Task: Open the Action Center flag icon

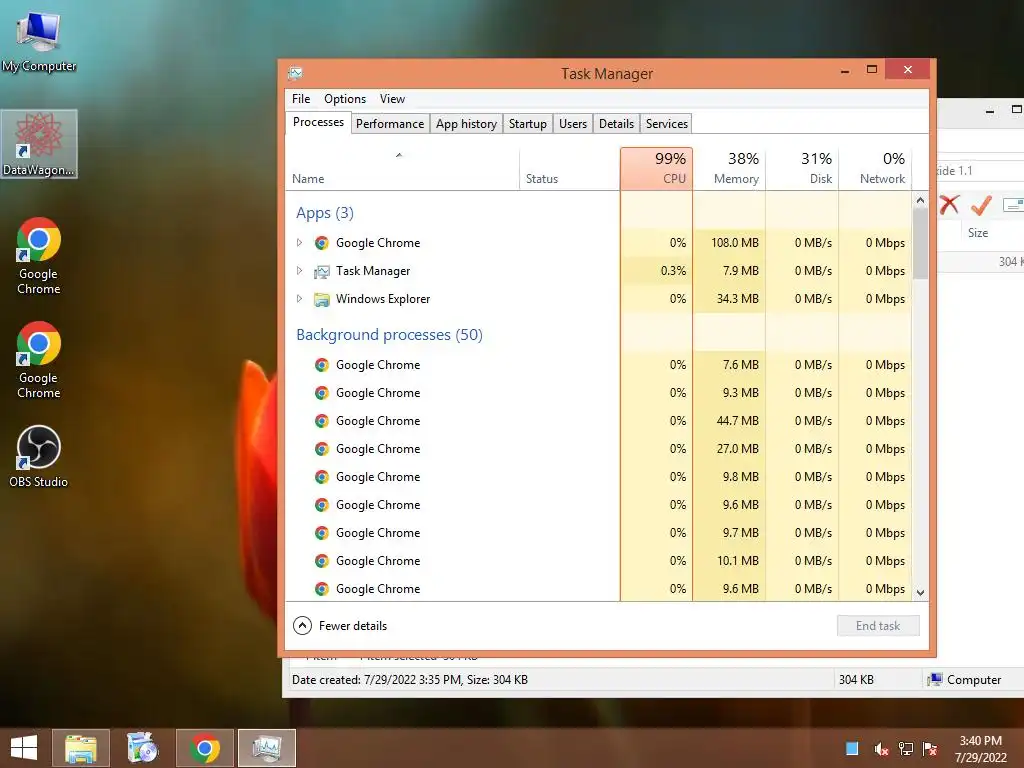Action: pyautogui.click(x=930, y=749)
